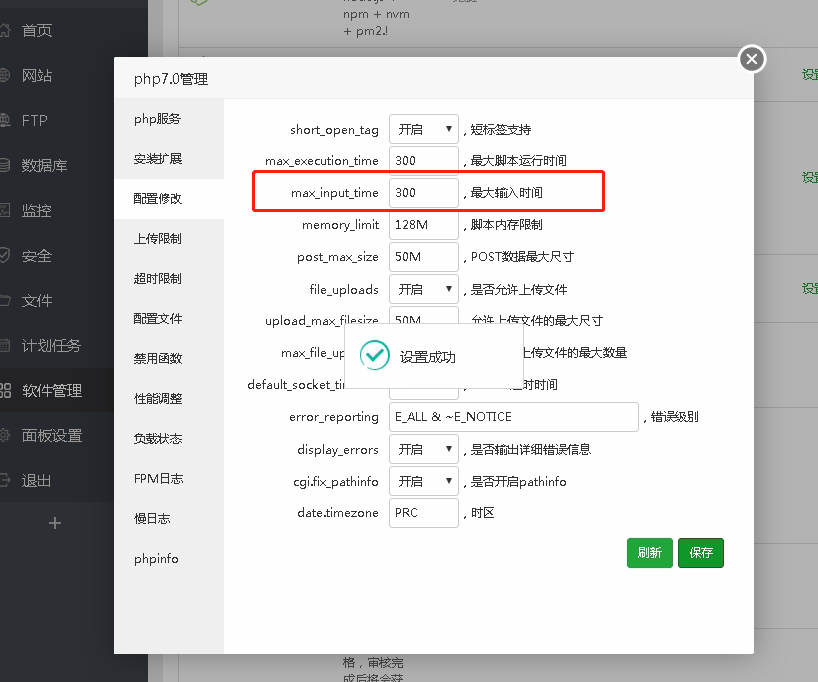Click the 设置成功 checkmark icon

coord(375,355)
